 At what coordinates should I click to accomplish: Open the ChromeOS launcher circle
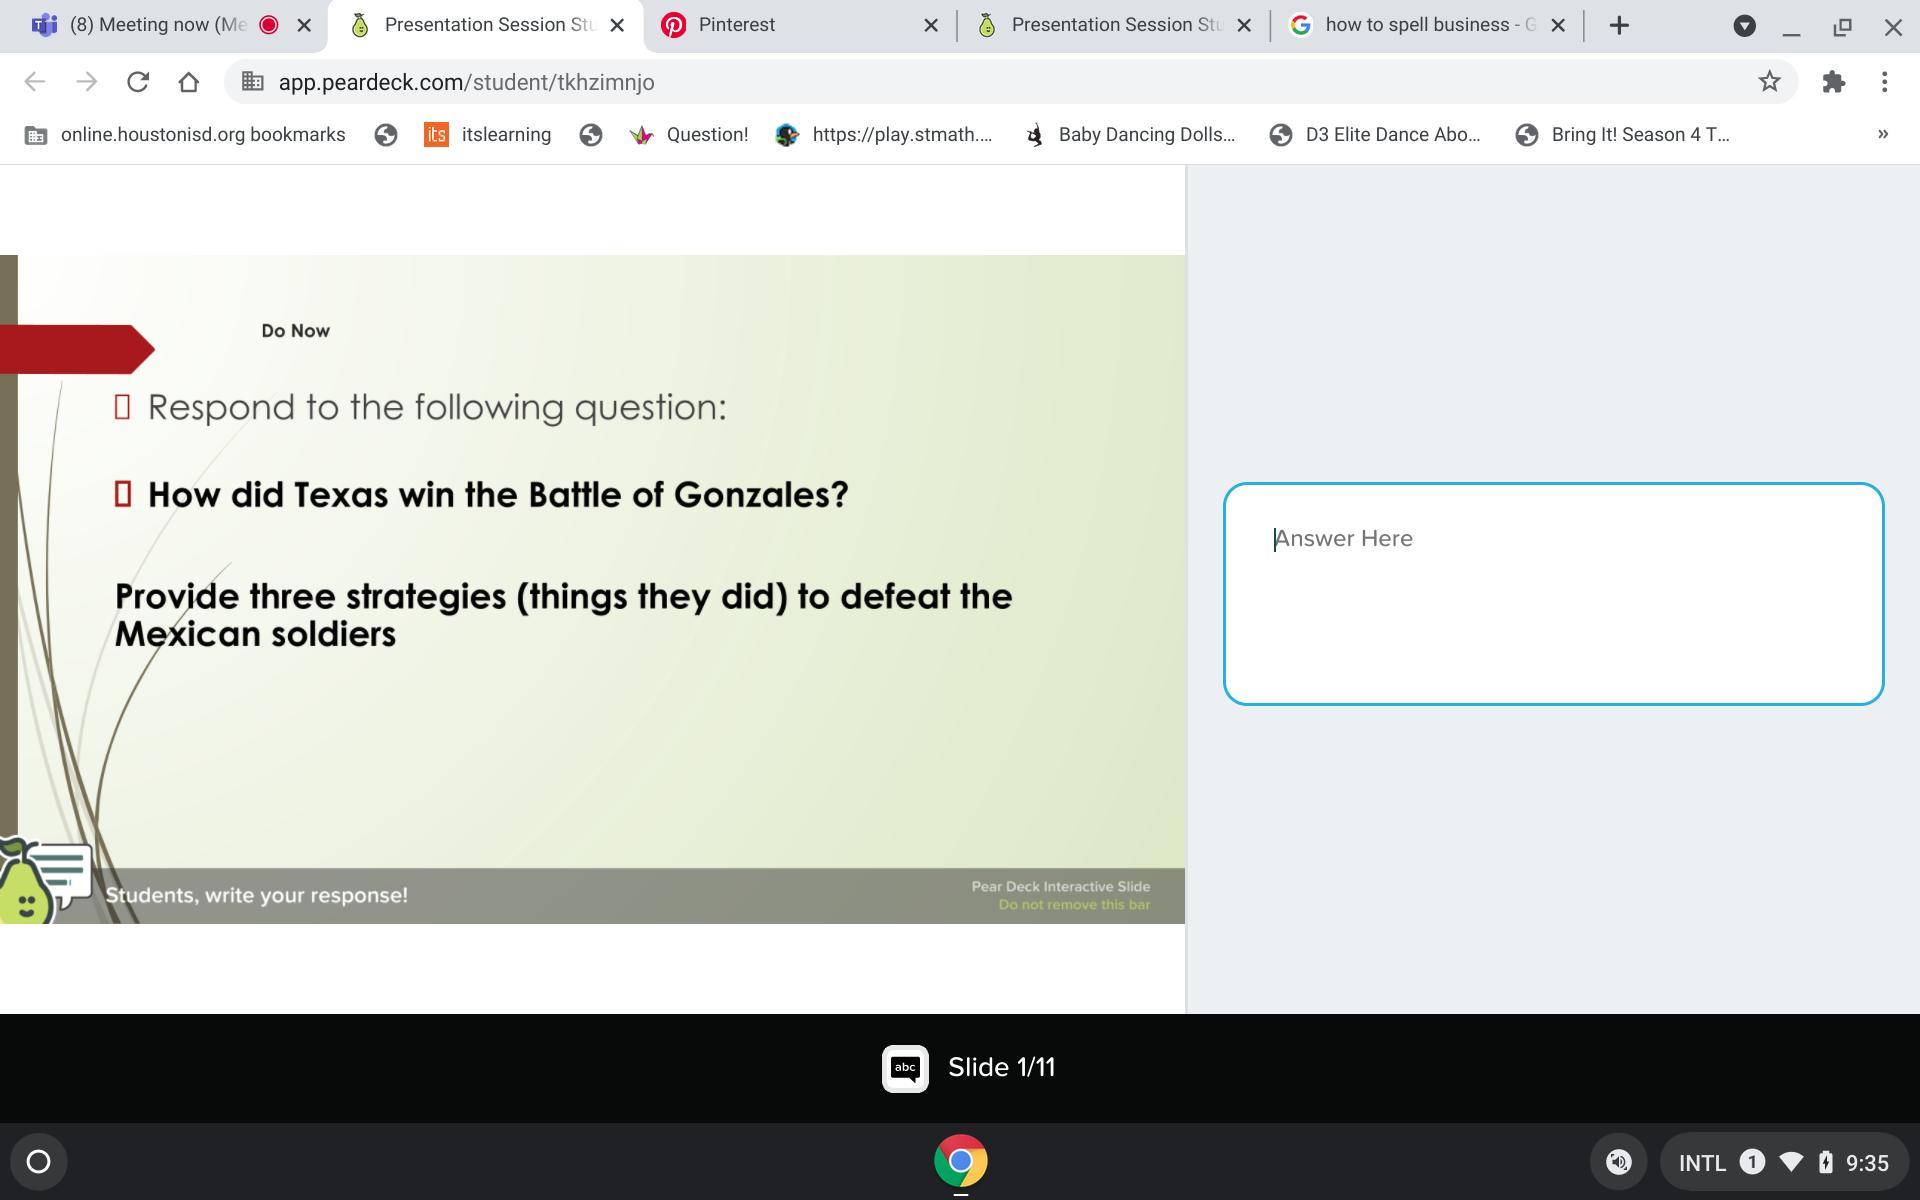coord(38,1161)
